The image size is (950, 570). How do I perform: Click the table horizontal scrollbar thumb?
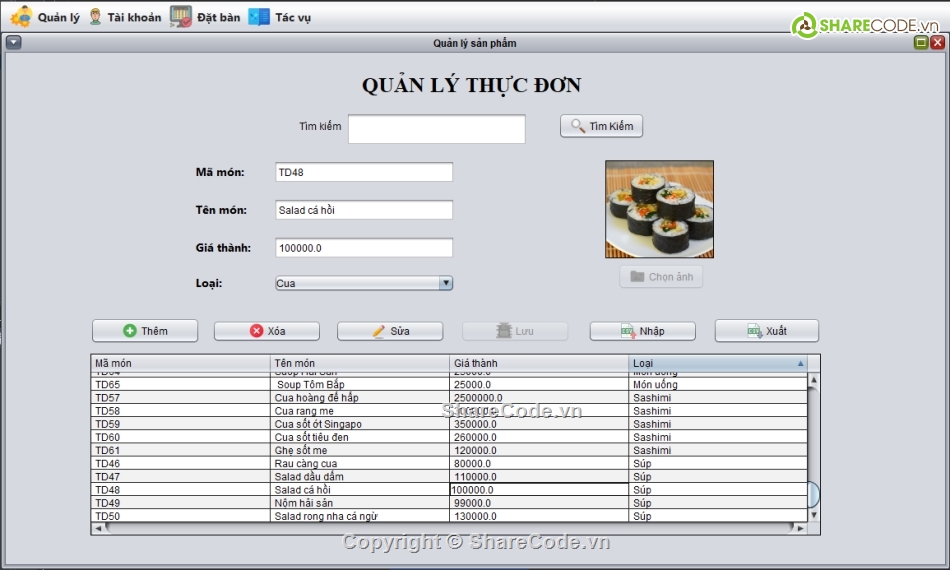click(449, 528)
